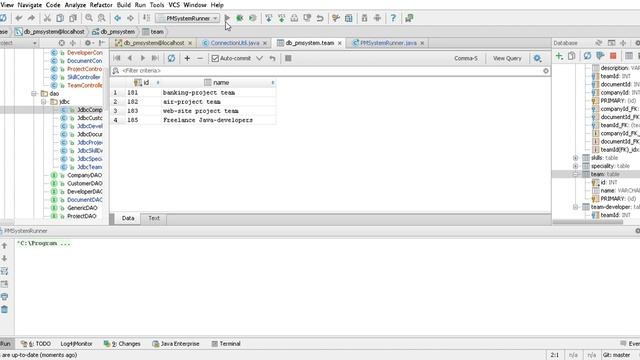
Task: Run PMSystemRunner with the green play icon
Action: (x=227, y=18)
